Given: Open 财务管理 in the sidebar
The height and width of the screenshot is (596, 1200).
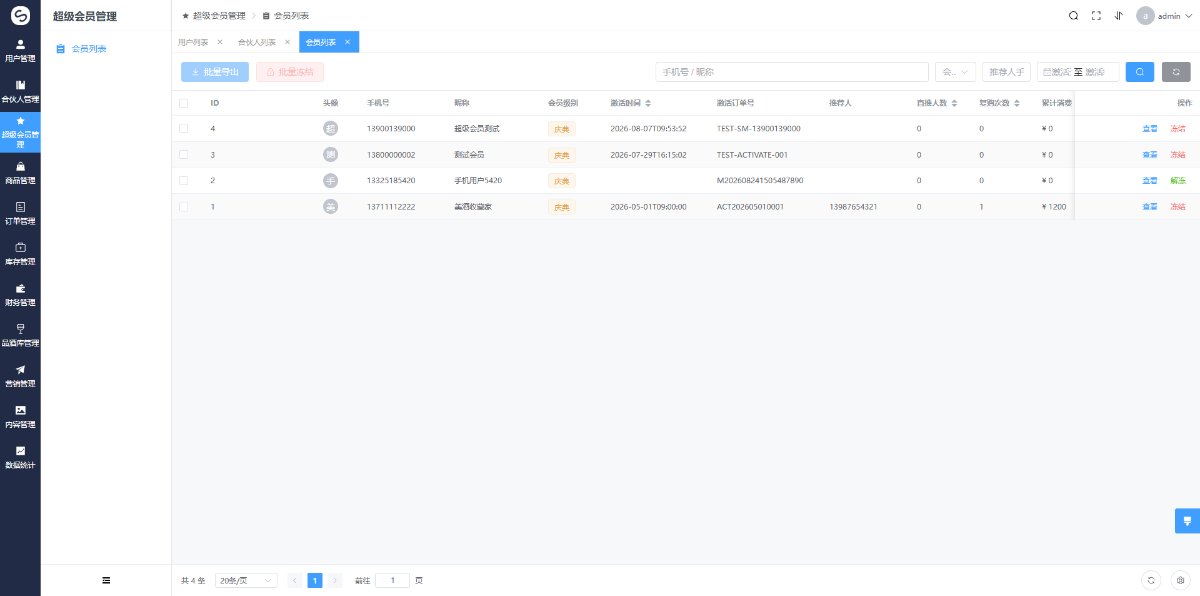Looking at the screenshot, I should 20,294.
